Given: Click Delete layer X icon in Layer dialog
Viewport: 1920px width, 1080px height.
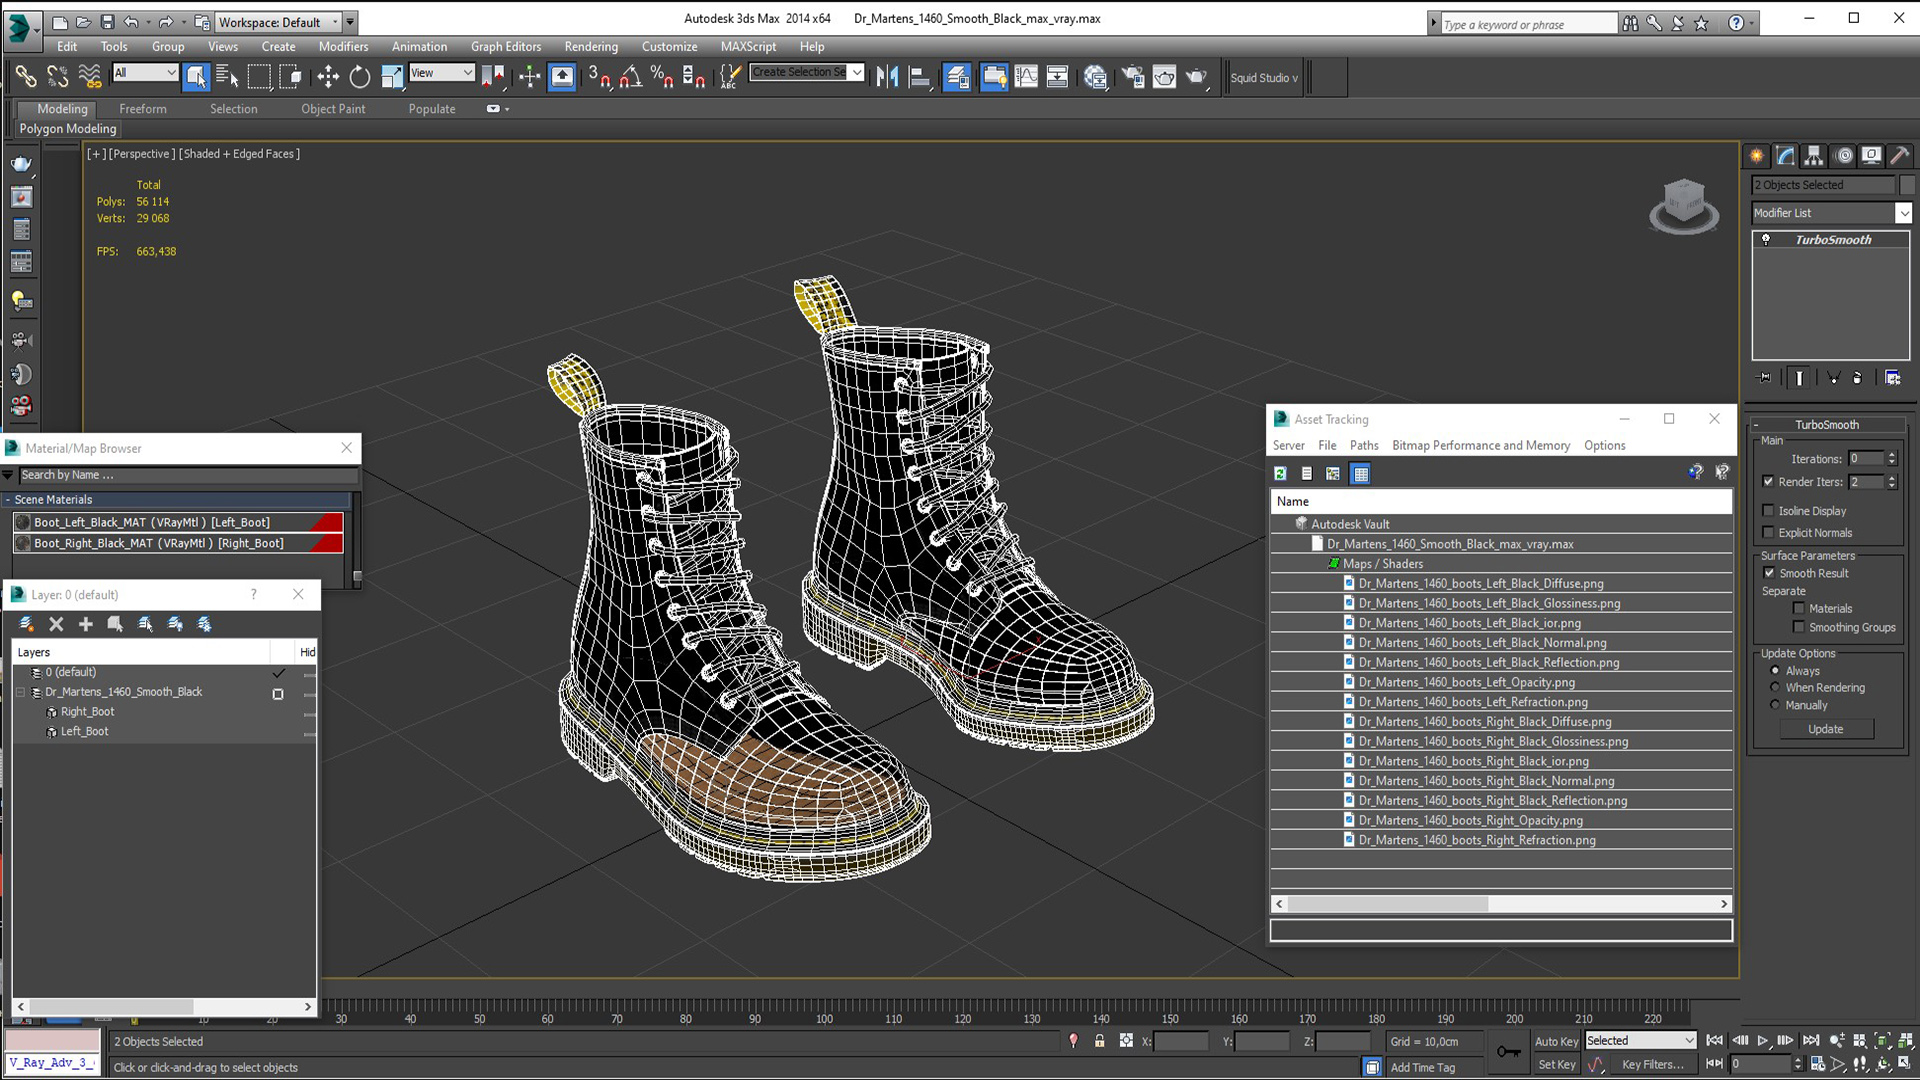Looking at the screenshot, I should click(x=56, y=624).
